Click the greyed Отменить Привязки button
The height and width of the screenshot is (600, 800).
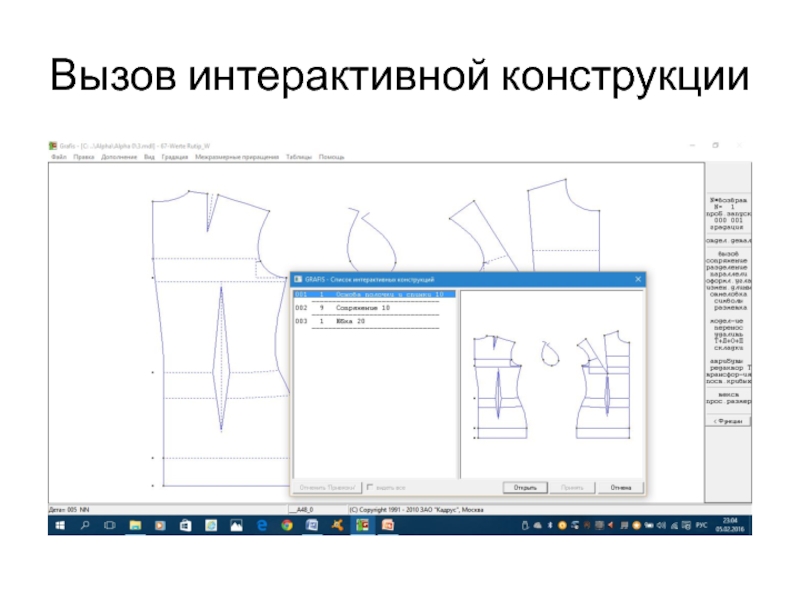pyautogui.click(x=327, y=488)
